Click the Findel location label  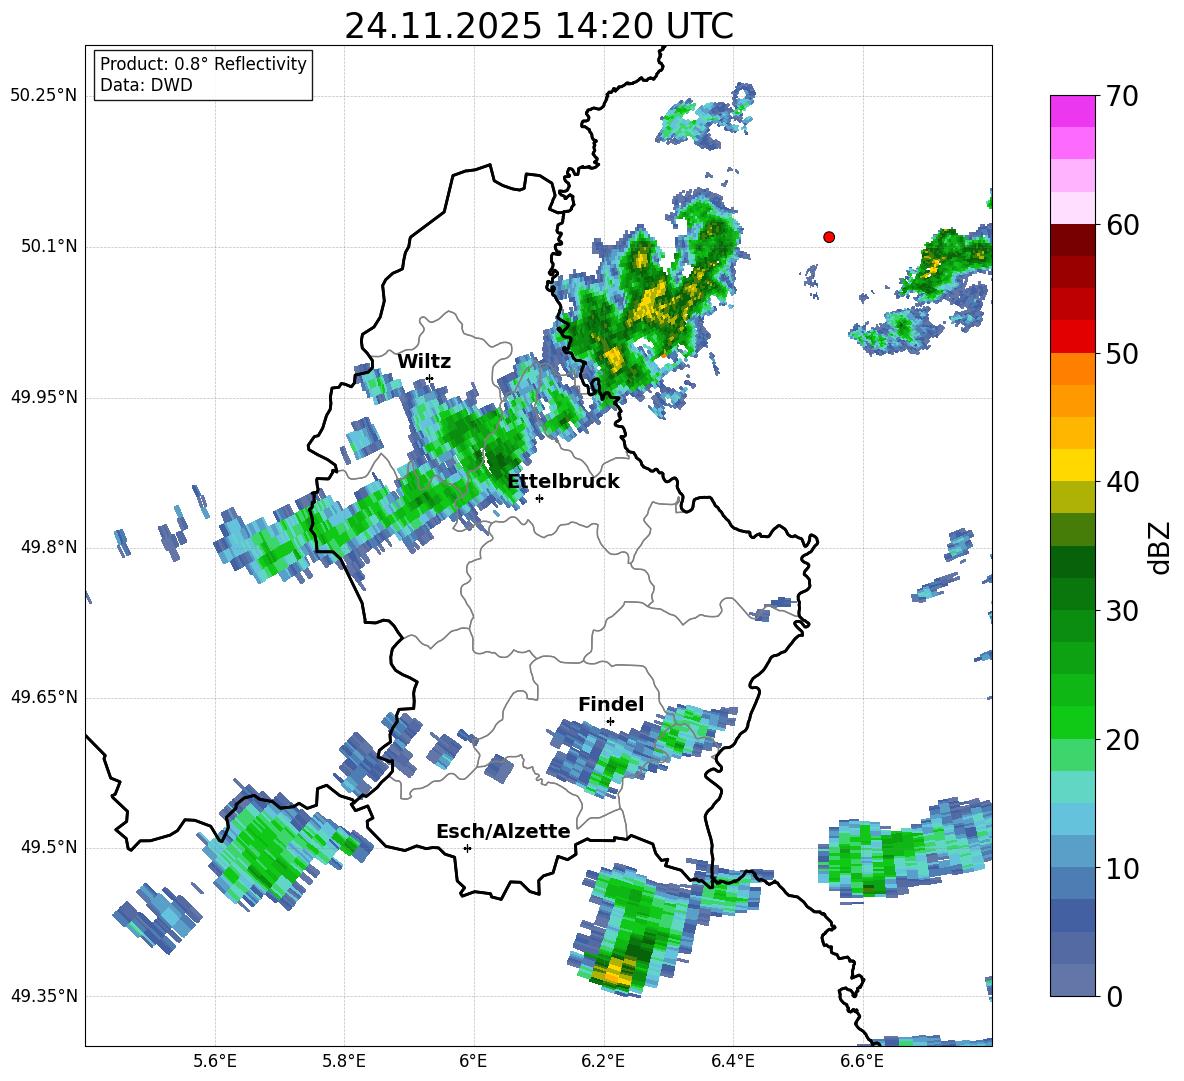tap(611, 704)
